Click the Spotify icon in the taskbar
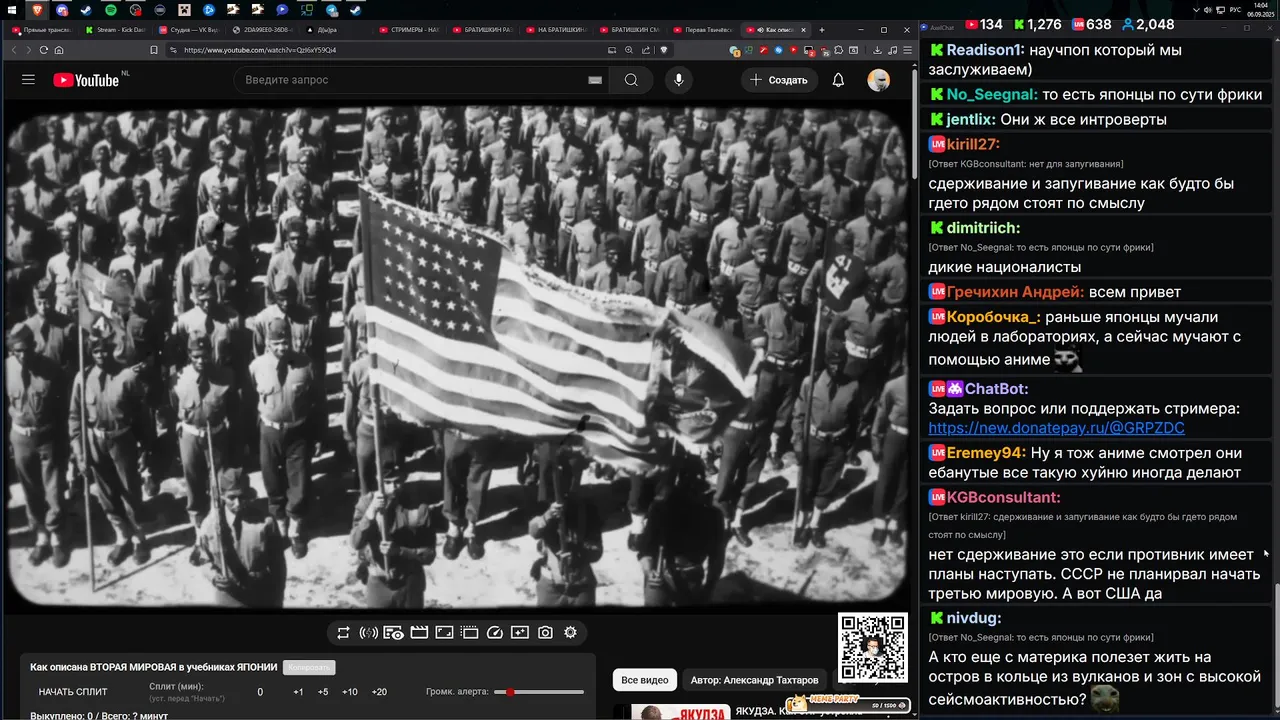1280x720 pixels. coord(111,10)
